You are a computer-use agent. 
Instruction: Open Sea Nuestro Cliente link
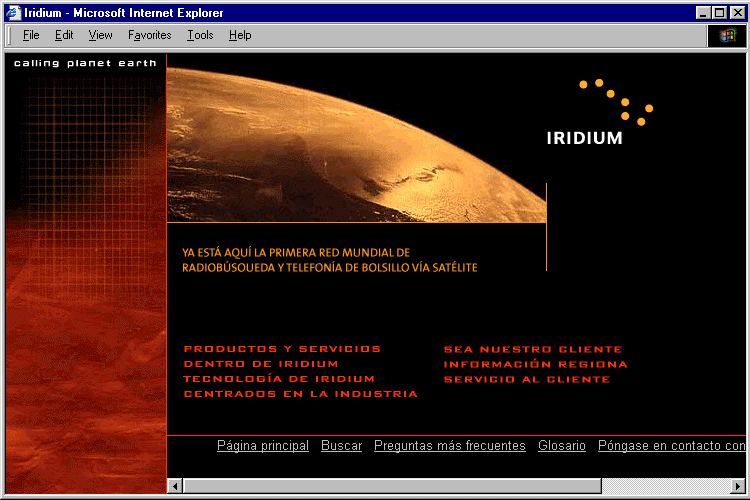click(x=533, y=349)
